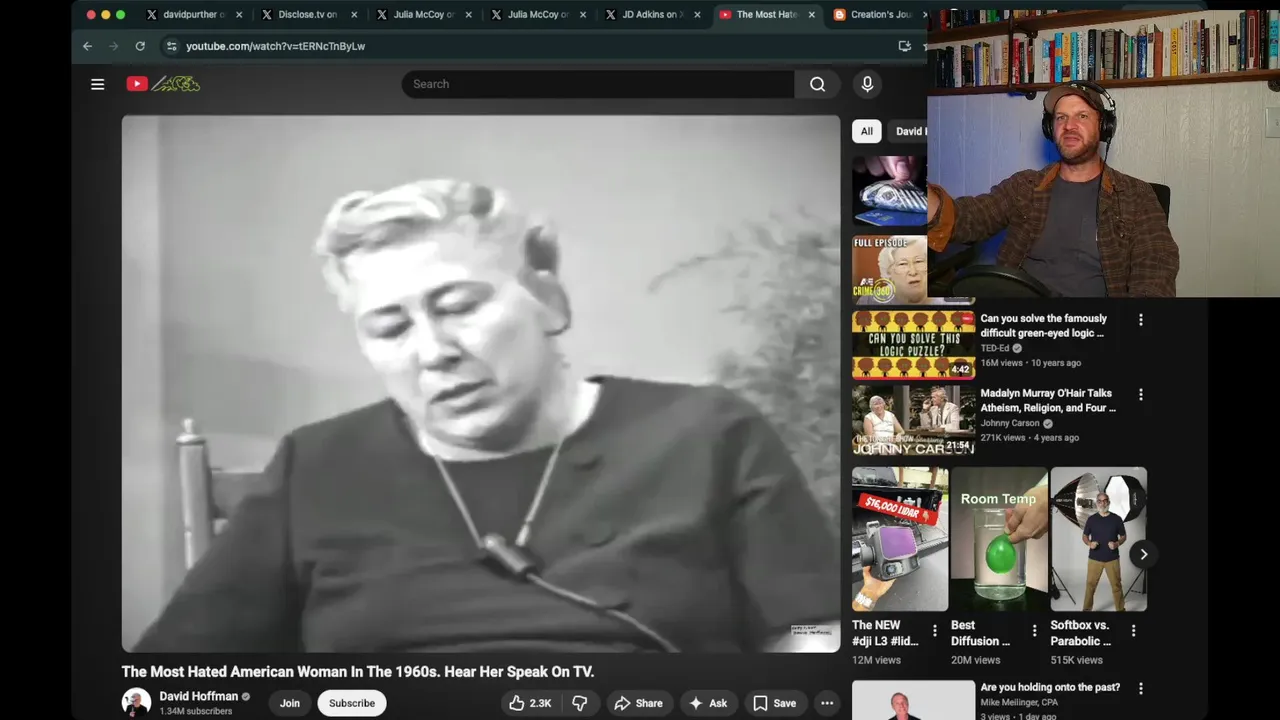Close the Disclose.tv tab
This screenshot has height=720, width=1280.
[x=354, y=15]
